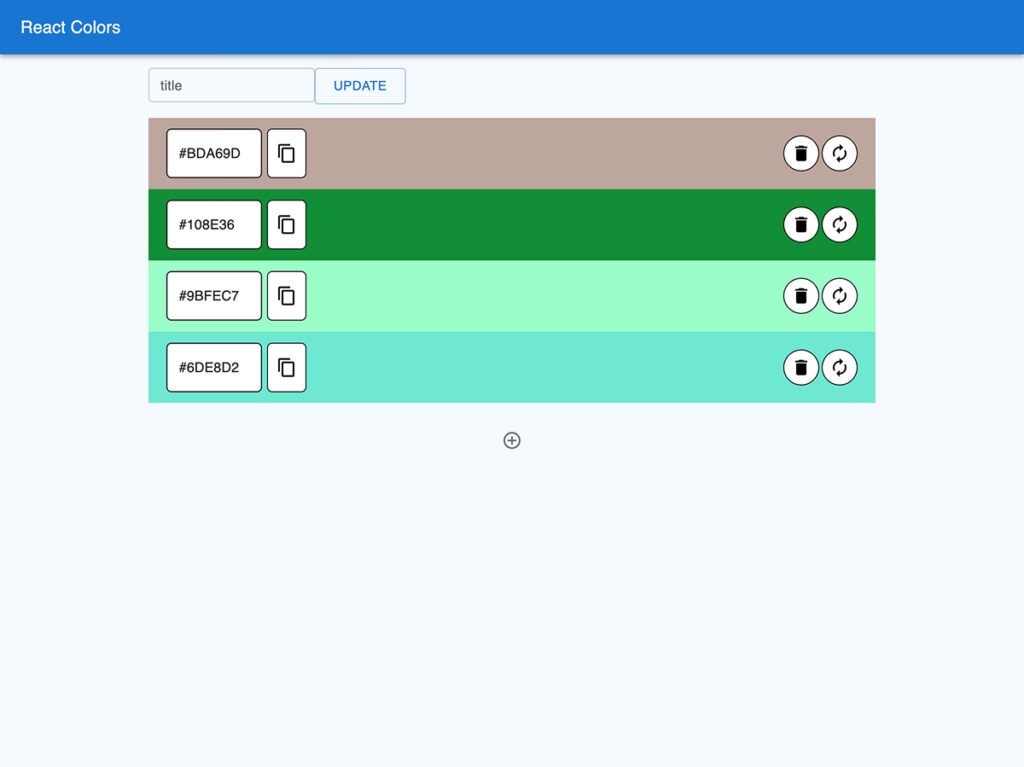
Task: Copy the #BDA69D hex code
Action: coord(287,154)
